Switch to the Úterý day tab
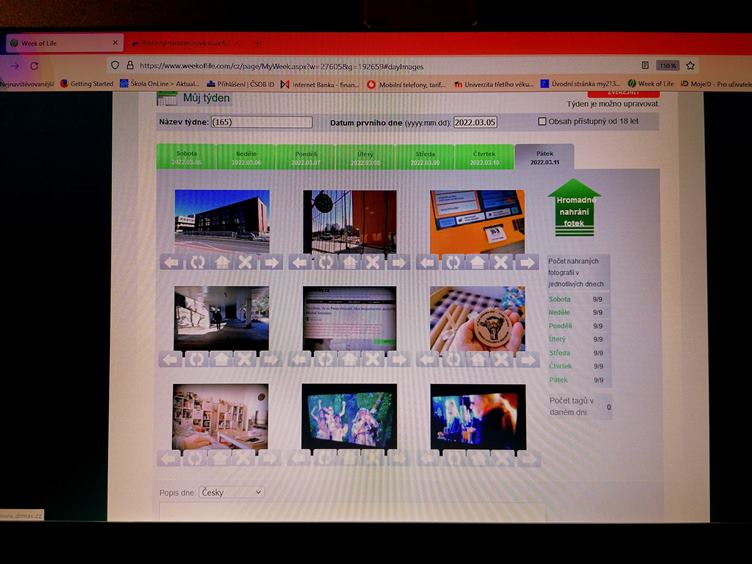 point(365,158)
